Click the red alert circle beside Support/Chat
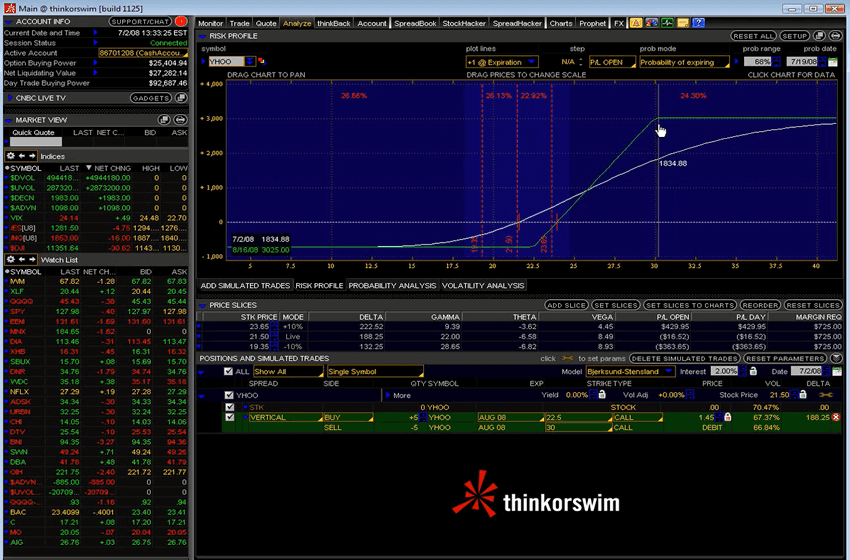This screenshot has height=560, width=850. (x=181, y=22)
